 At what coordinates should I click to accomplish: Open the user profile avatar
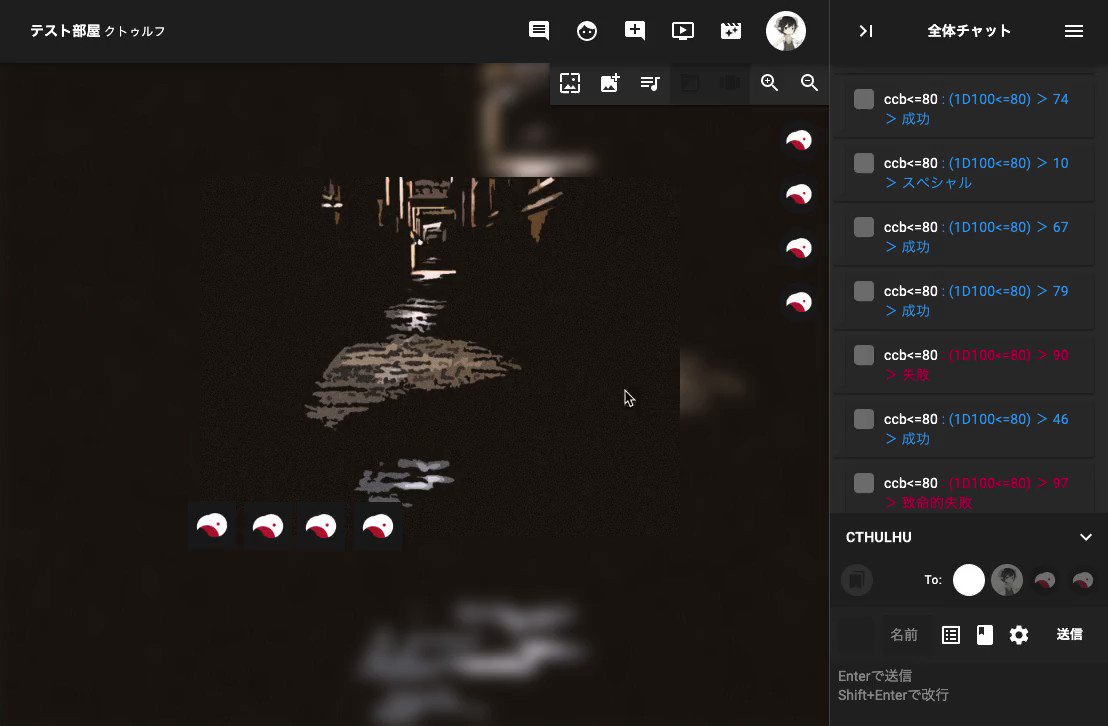tap(786, 31)
